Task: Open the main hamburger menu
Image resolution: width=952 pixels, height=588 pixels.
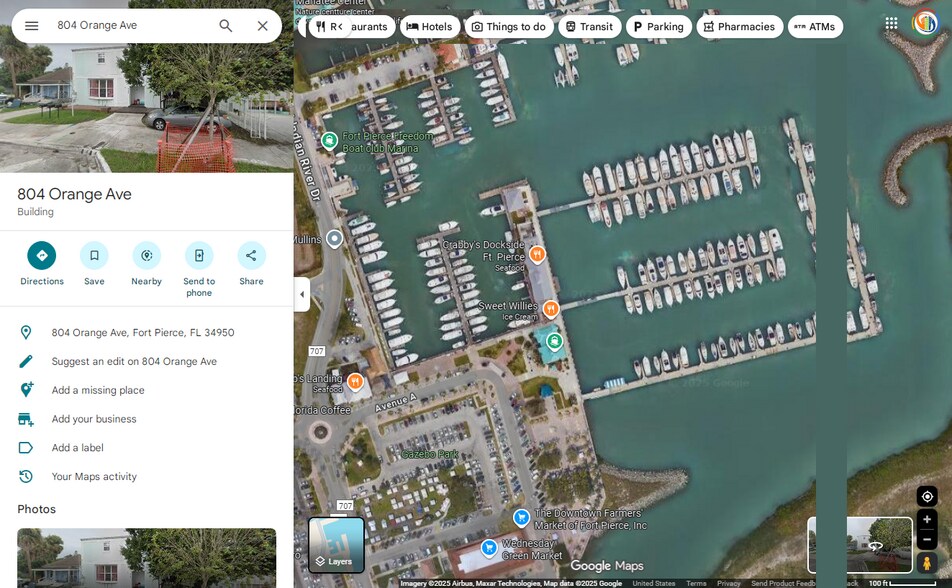Action: 31,24
